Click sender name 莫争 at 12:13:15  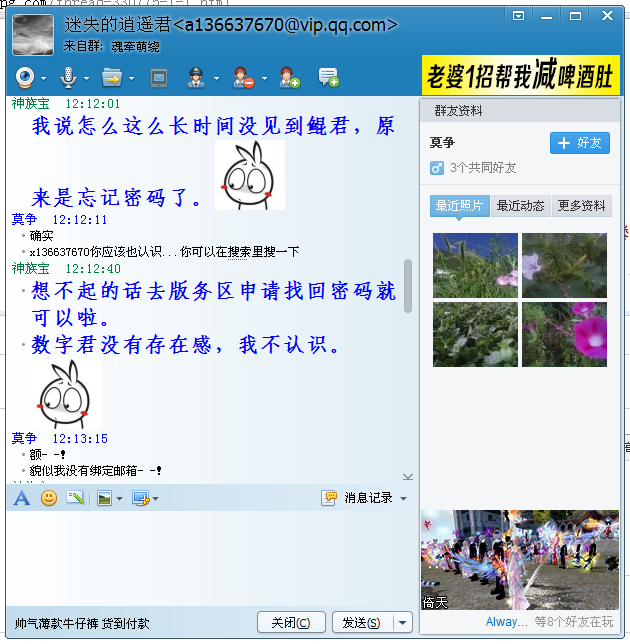point(24,438)
